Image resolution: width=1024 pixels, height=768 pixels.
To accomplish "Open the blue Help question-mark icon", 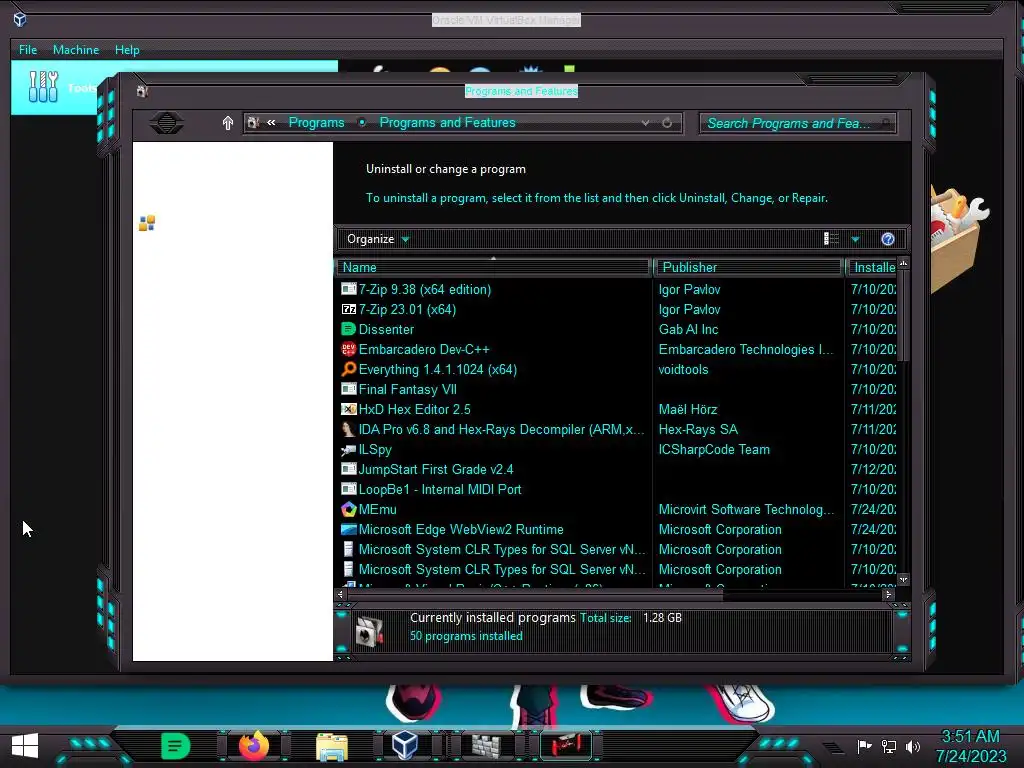I will (888, 239).
